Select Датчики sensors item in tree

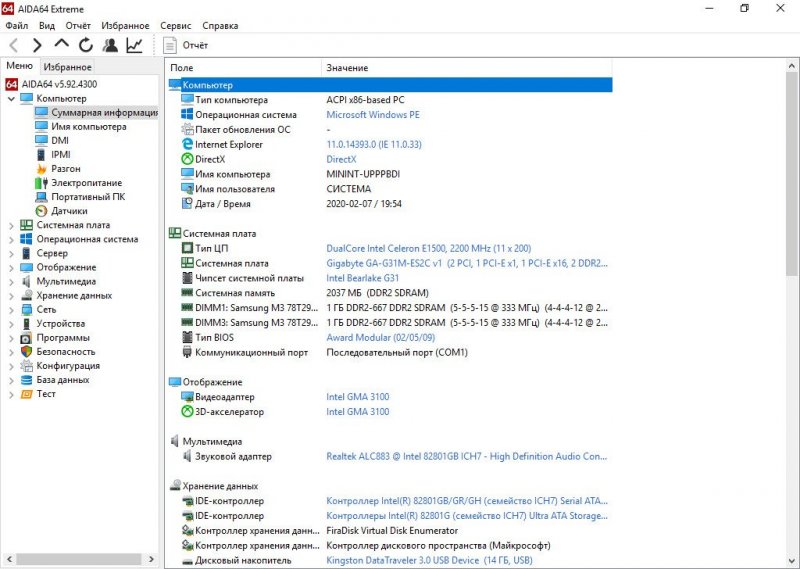tap(69, 211)
